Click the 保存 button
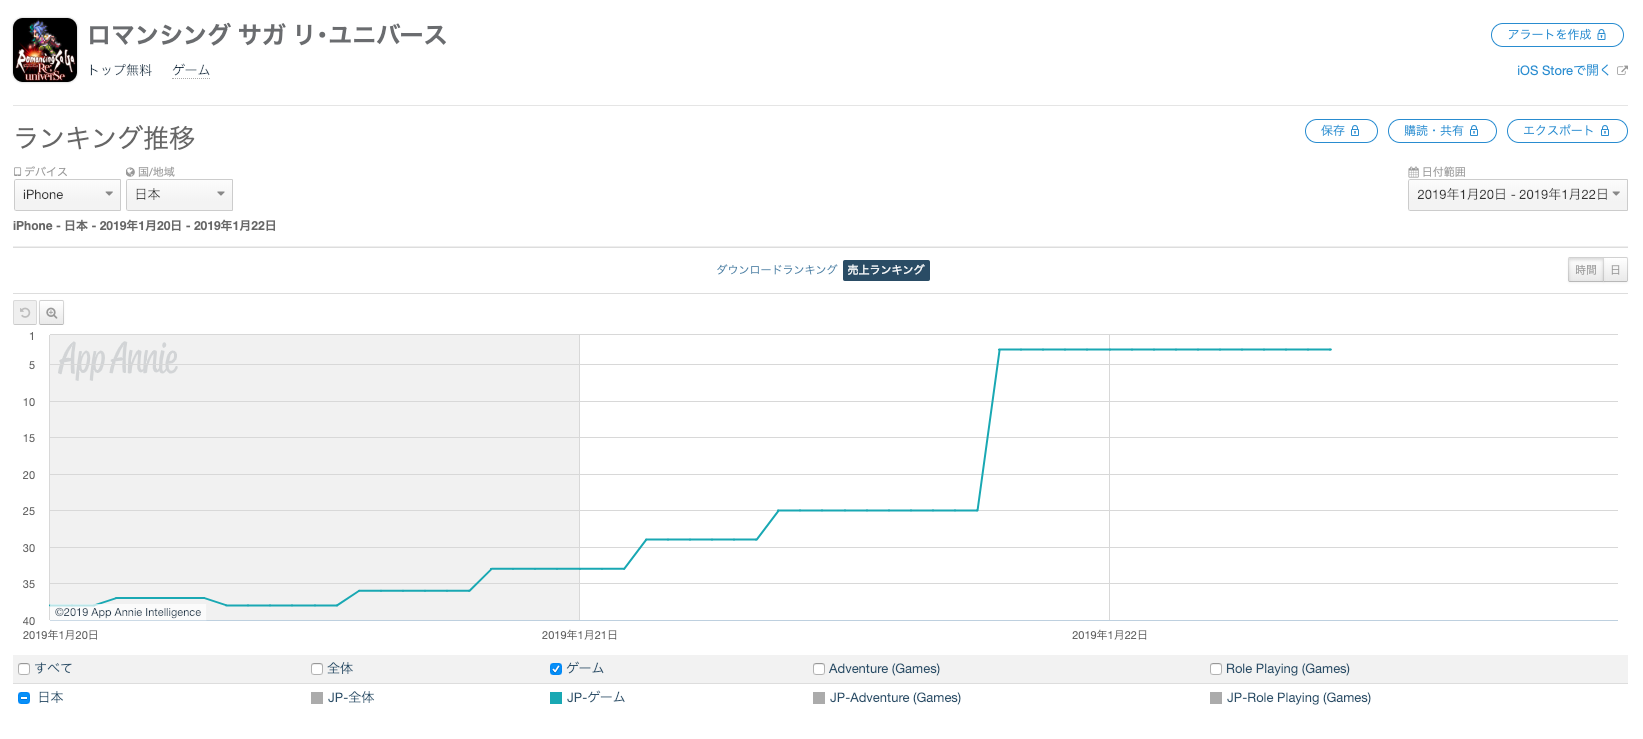1643x739 pixels. click(x=1341, y=131)
